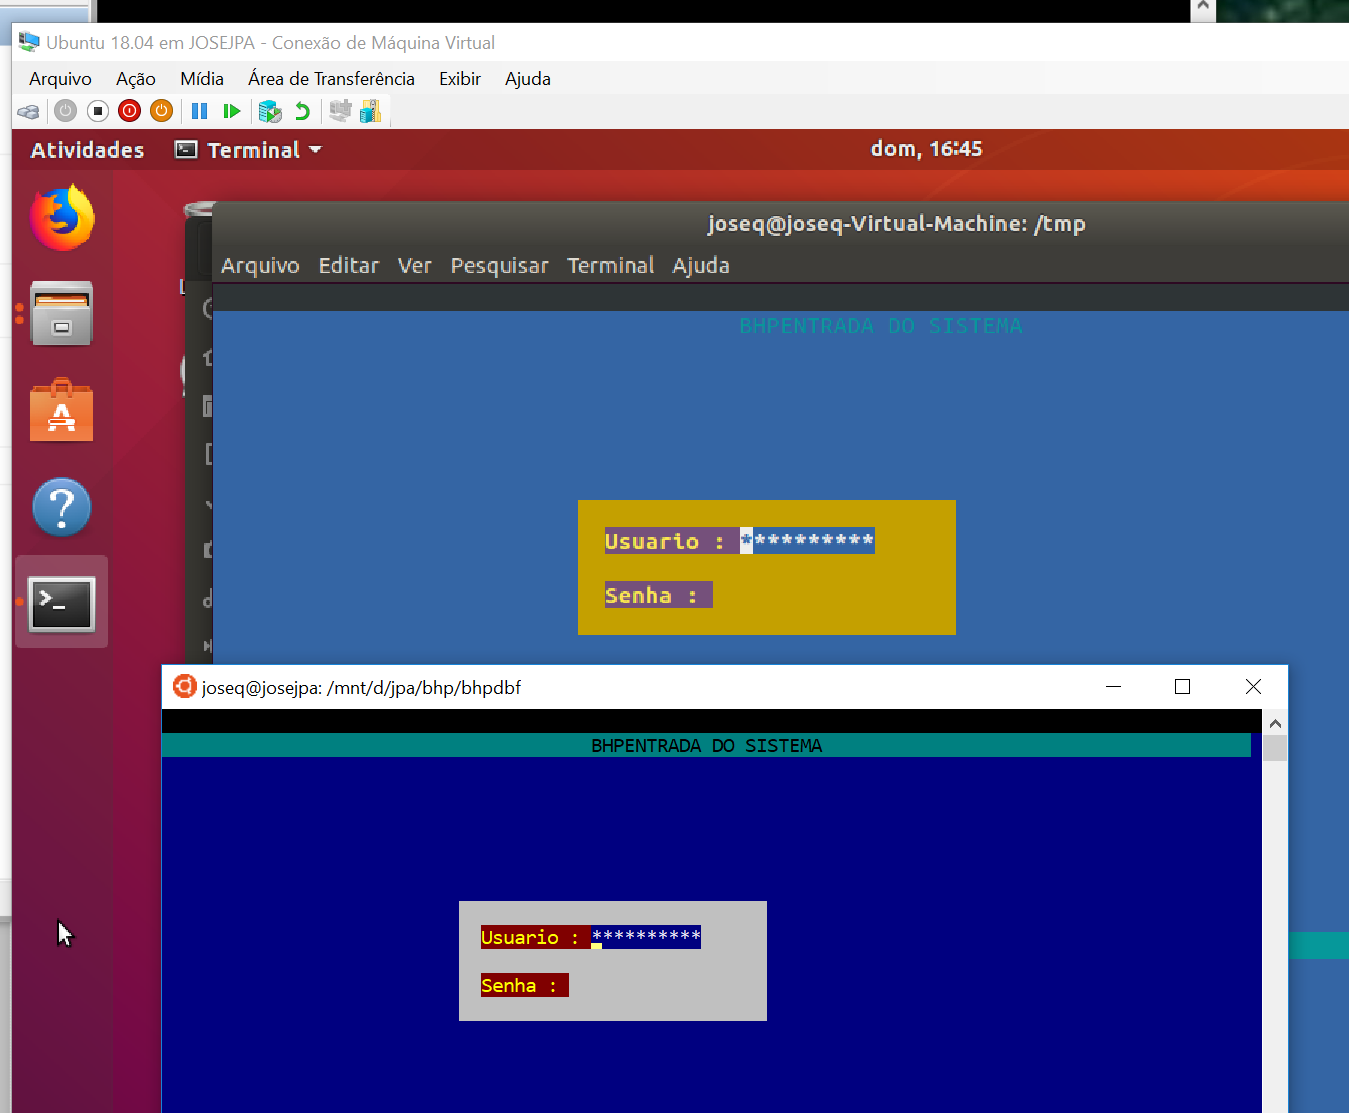The image size is (1349, 1113).
Task: Click BHPENTRADA DO SISTEMA header in WSL window
Action: pyautogui.click(x=707, y=746)
